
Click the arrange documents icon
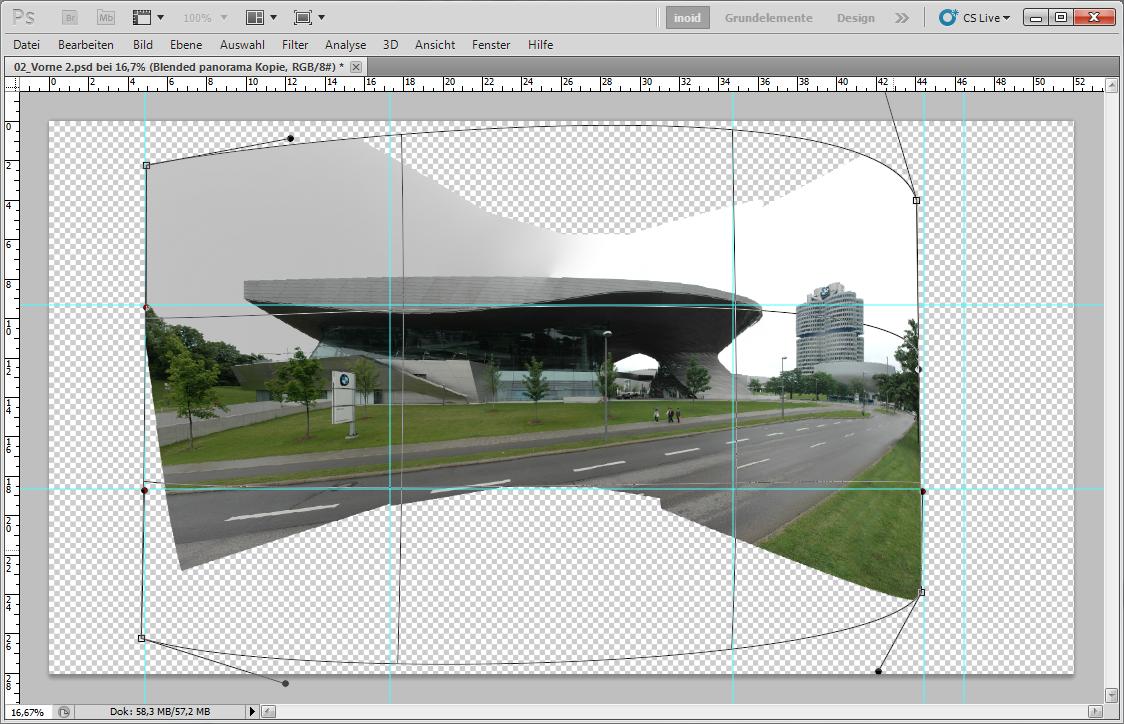click(x=255, y=17)
